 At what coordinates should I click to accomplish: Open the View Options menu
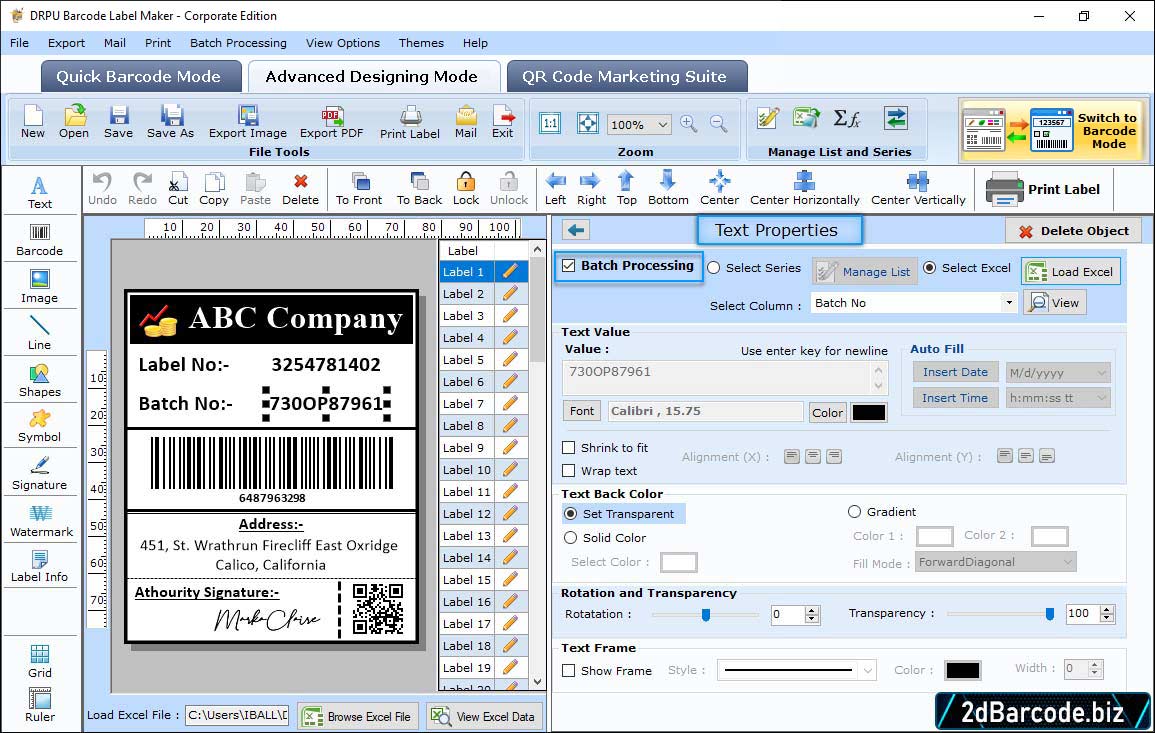click(342, 43)
